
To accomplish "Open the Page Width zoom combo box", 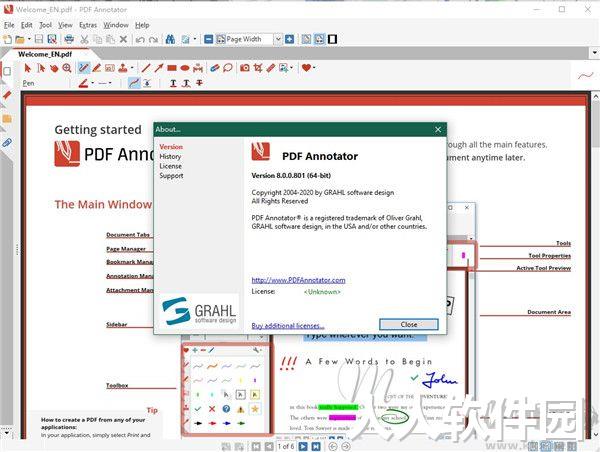I will click(249, 39).
